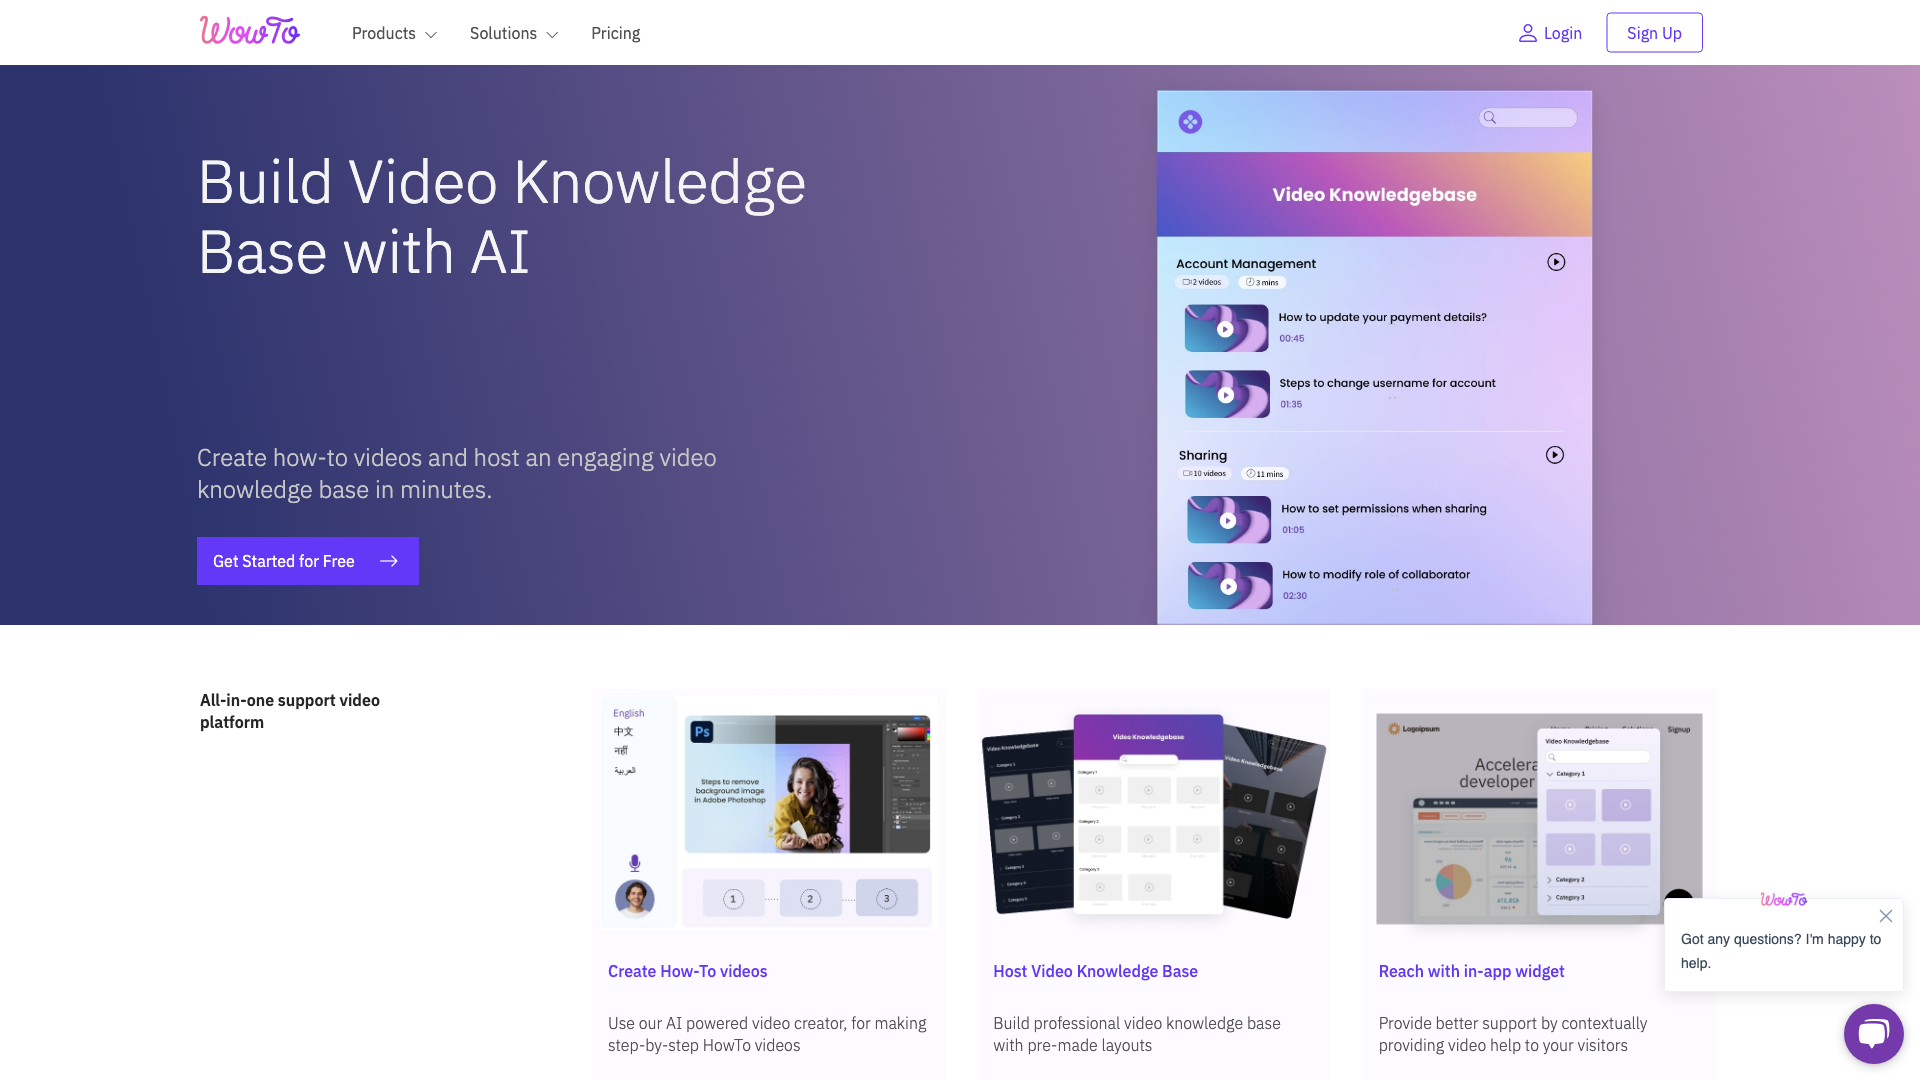Play the 'How to set permissions when sharing' video
Screen dimensions: 1920x1080
(1227, 519)
